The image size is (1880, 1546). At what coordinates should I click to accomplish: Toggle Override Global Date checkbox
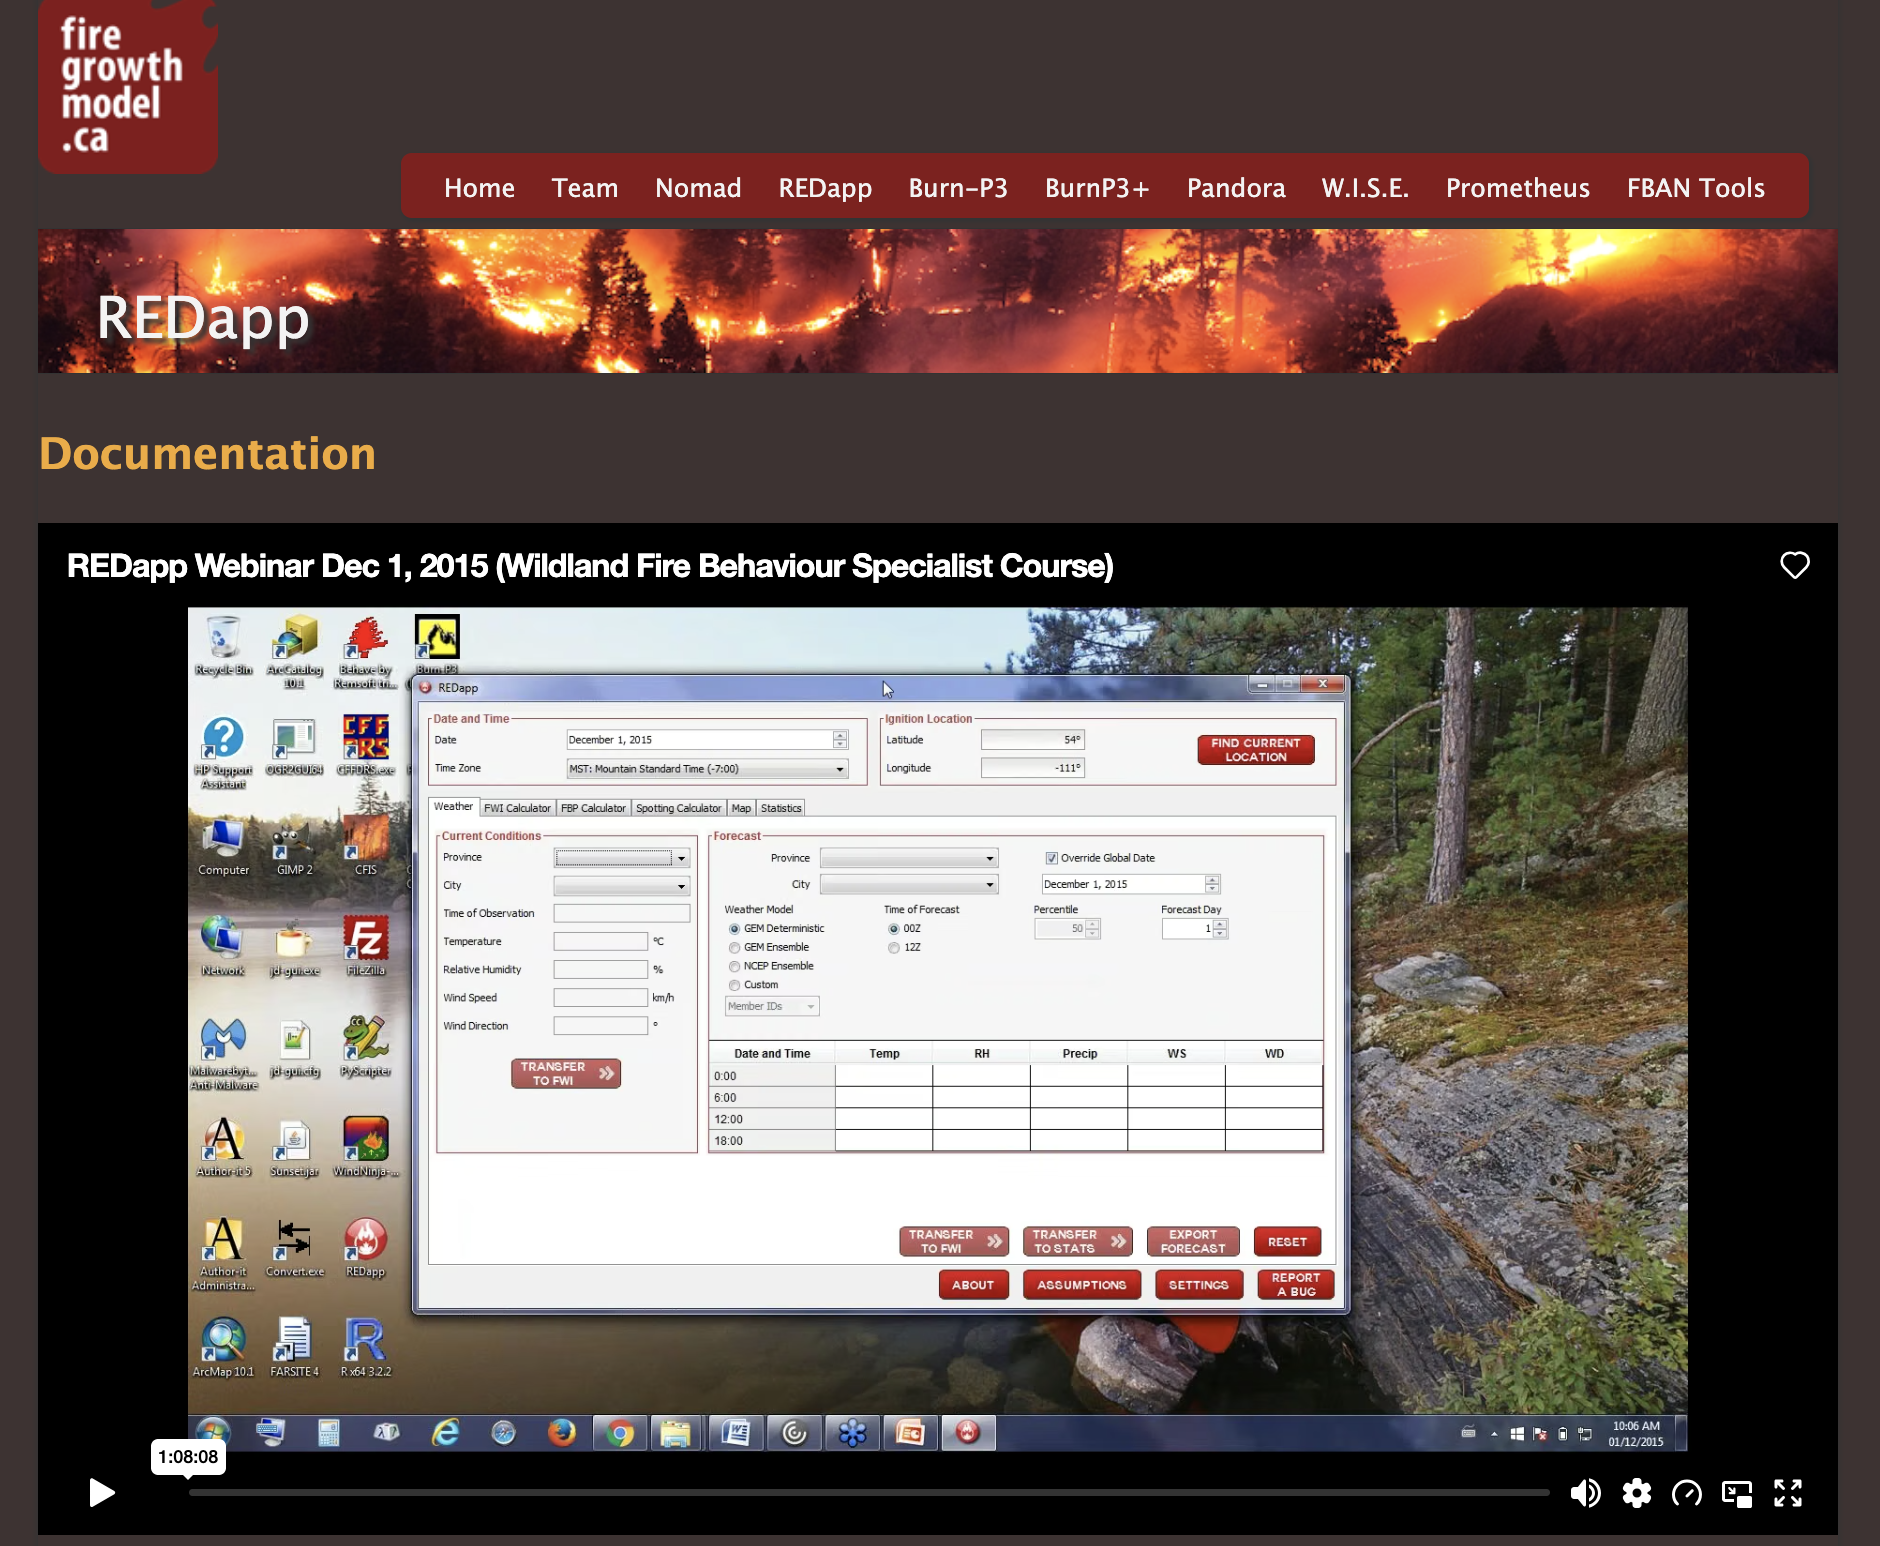(x=1051, y=858)
